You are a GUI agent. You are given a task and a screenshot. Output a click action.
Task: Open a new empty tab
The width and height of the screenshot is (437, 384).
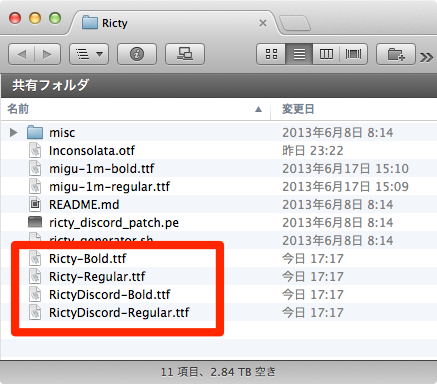coord(295,23)
